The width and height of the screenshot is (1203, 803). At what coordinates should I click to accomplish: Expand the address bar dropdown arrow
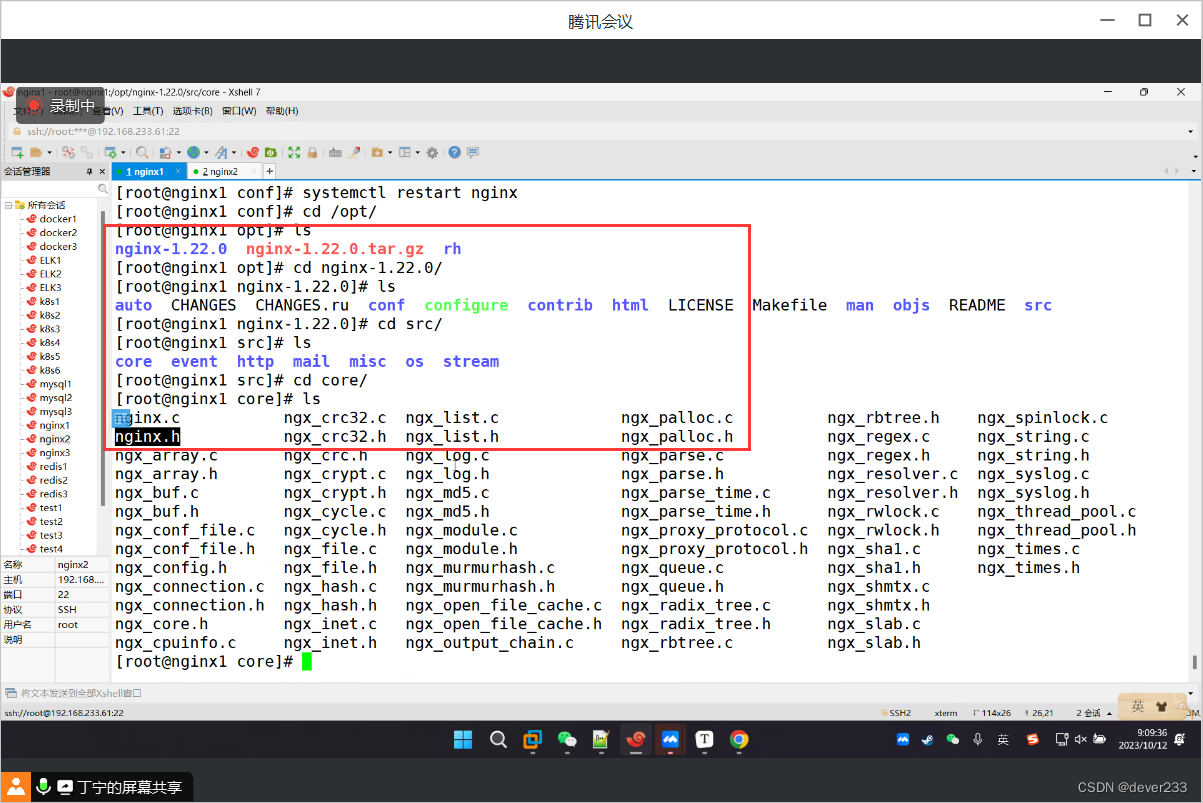point(1190,131)
